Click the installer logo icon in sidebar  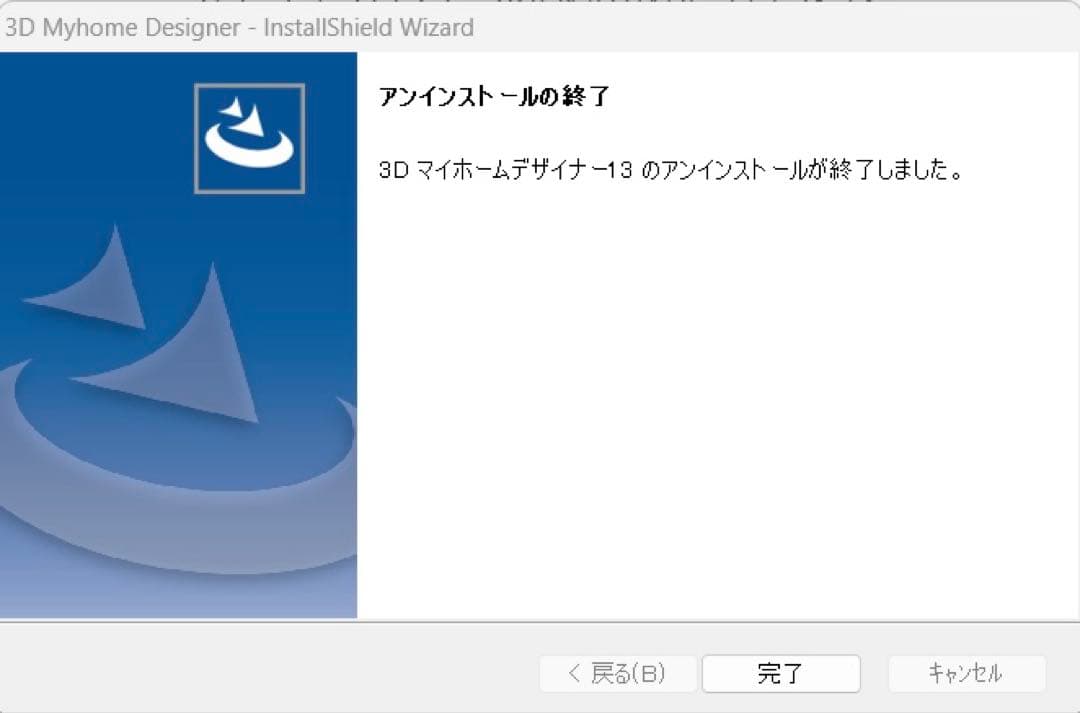pos(249,138)
